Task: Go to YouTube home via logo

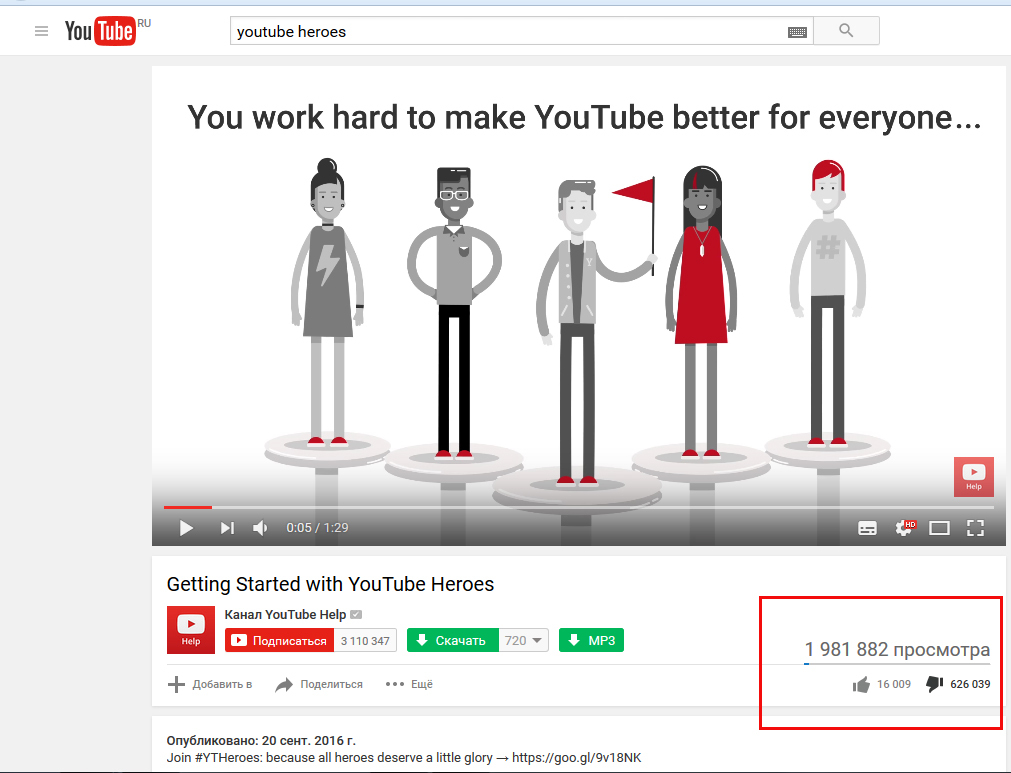Action: pos(100,31)
